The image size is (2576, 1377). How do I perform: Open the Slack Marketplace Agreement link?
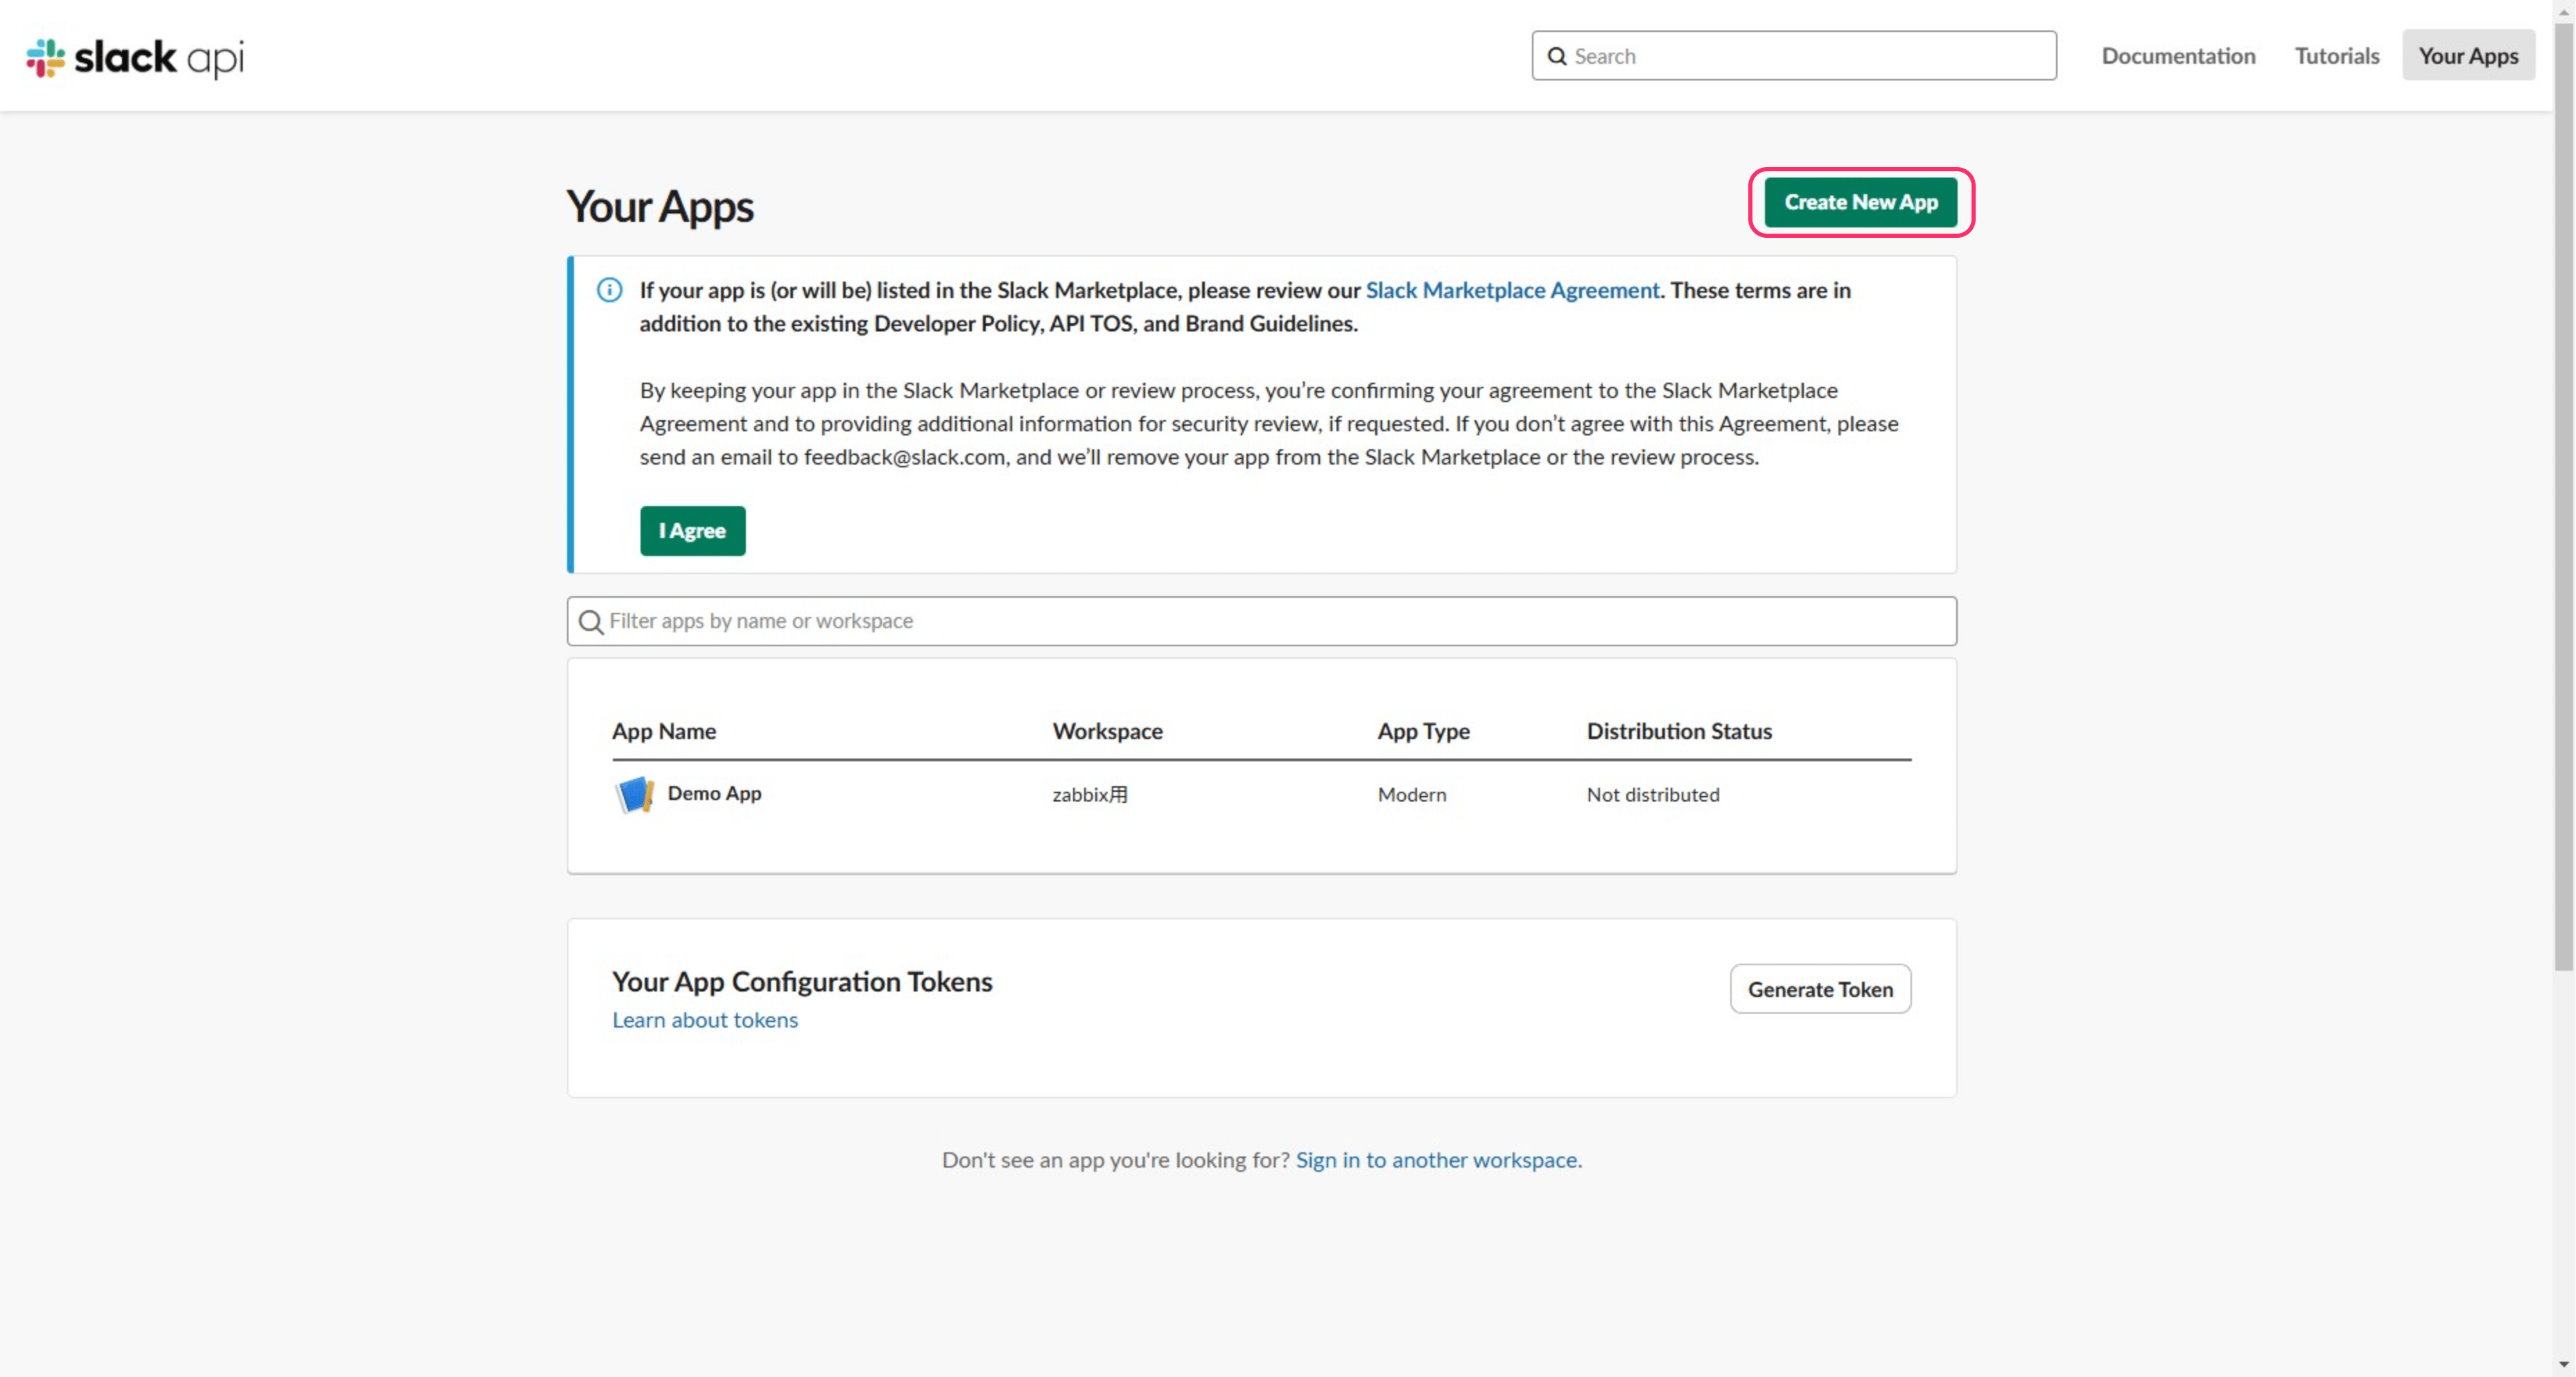1512,290
